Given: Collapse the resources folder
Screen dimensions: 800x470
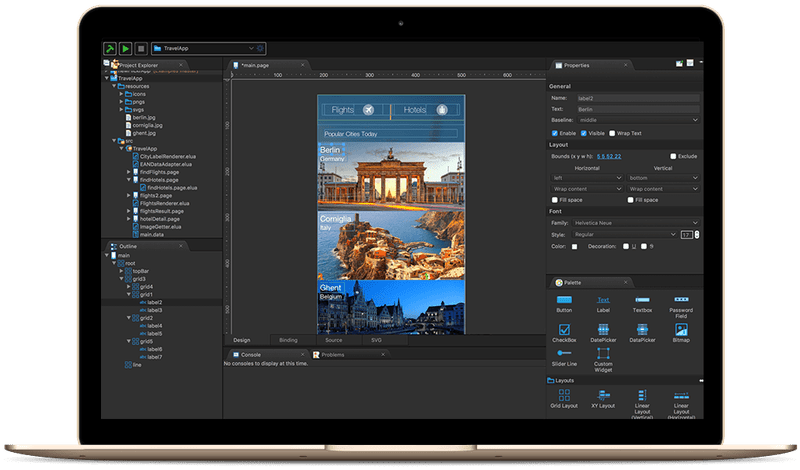Looking at the screenshot, I should pos(114,86).
